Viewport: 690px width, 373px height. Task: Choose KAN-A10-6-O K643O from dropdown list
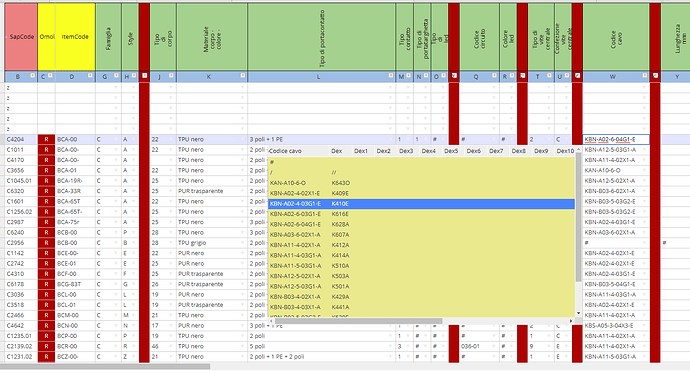coord(421,183)
